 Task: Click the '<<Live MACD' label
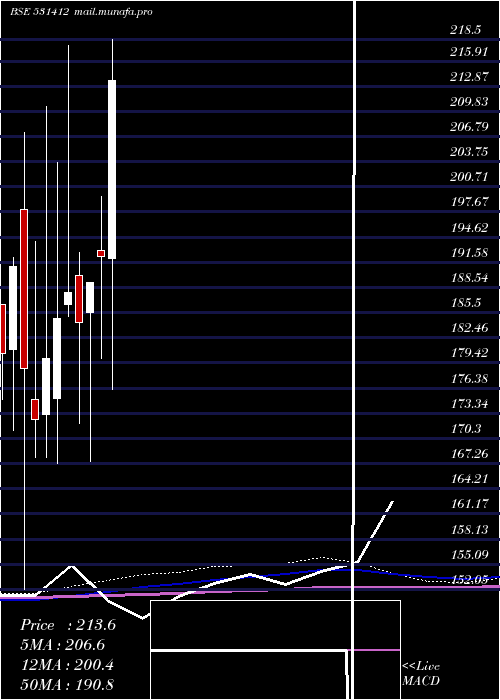tap(421, 673)
